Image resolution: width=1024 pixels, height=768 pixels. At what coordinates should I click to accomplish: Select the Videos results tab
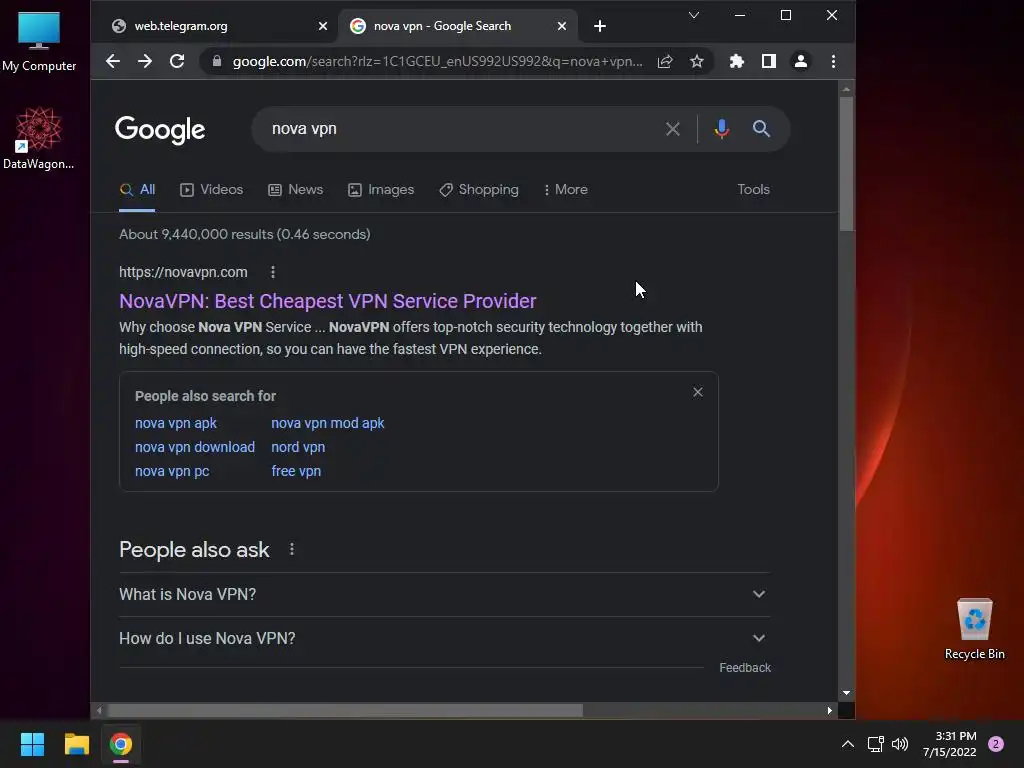[x=212, y=189]
